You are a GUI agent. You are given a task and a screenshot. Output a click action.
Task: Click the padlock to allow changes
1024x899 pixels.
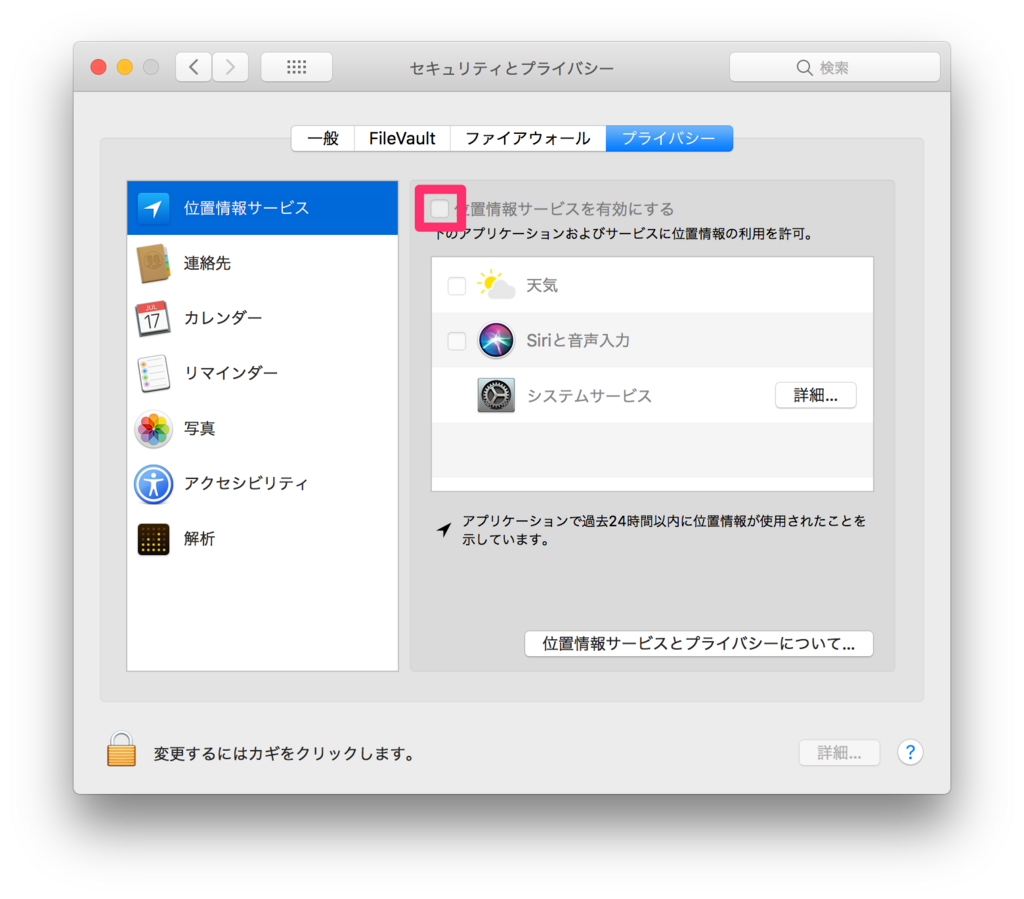click(x=120, y=748)
